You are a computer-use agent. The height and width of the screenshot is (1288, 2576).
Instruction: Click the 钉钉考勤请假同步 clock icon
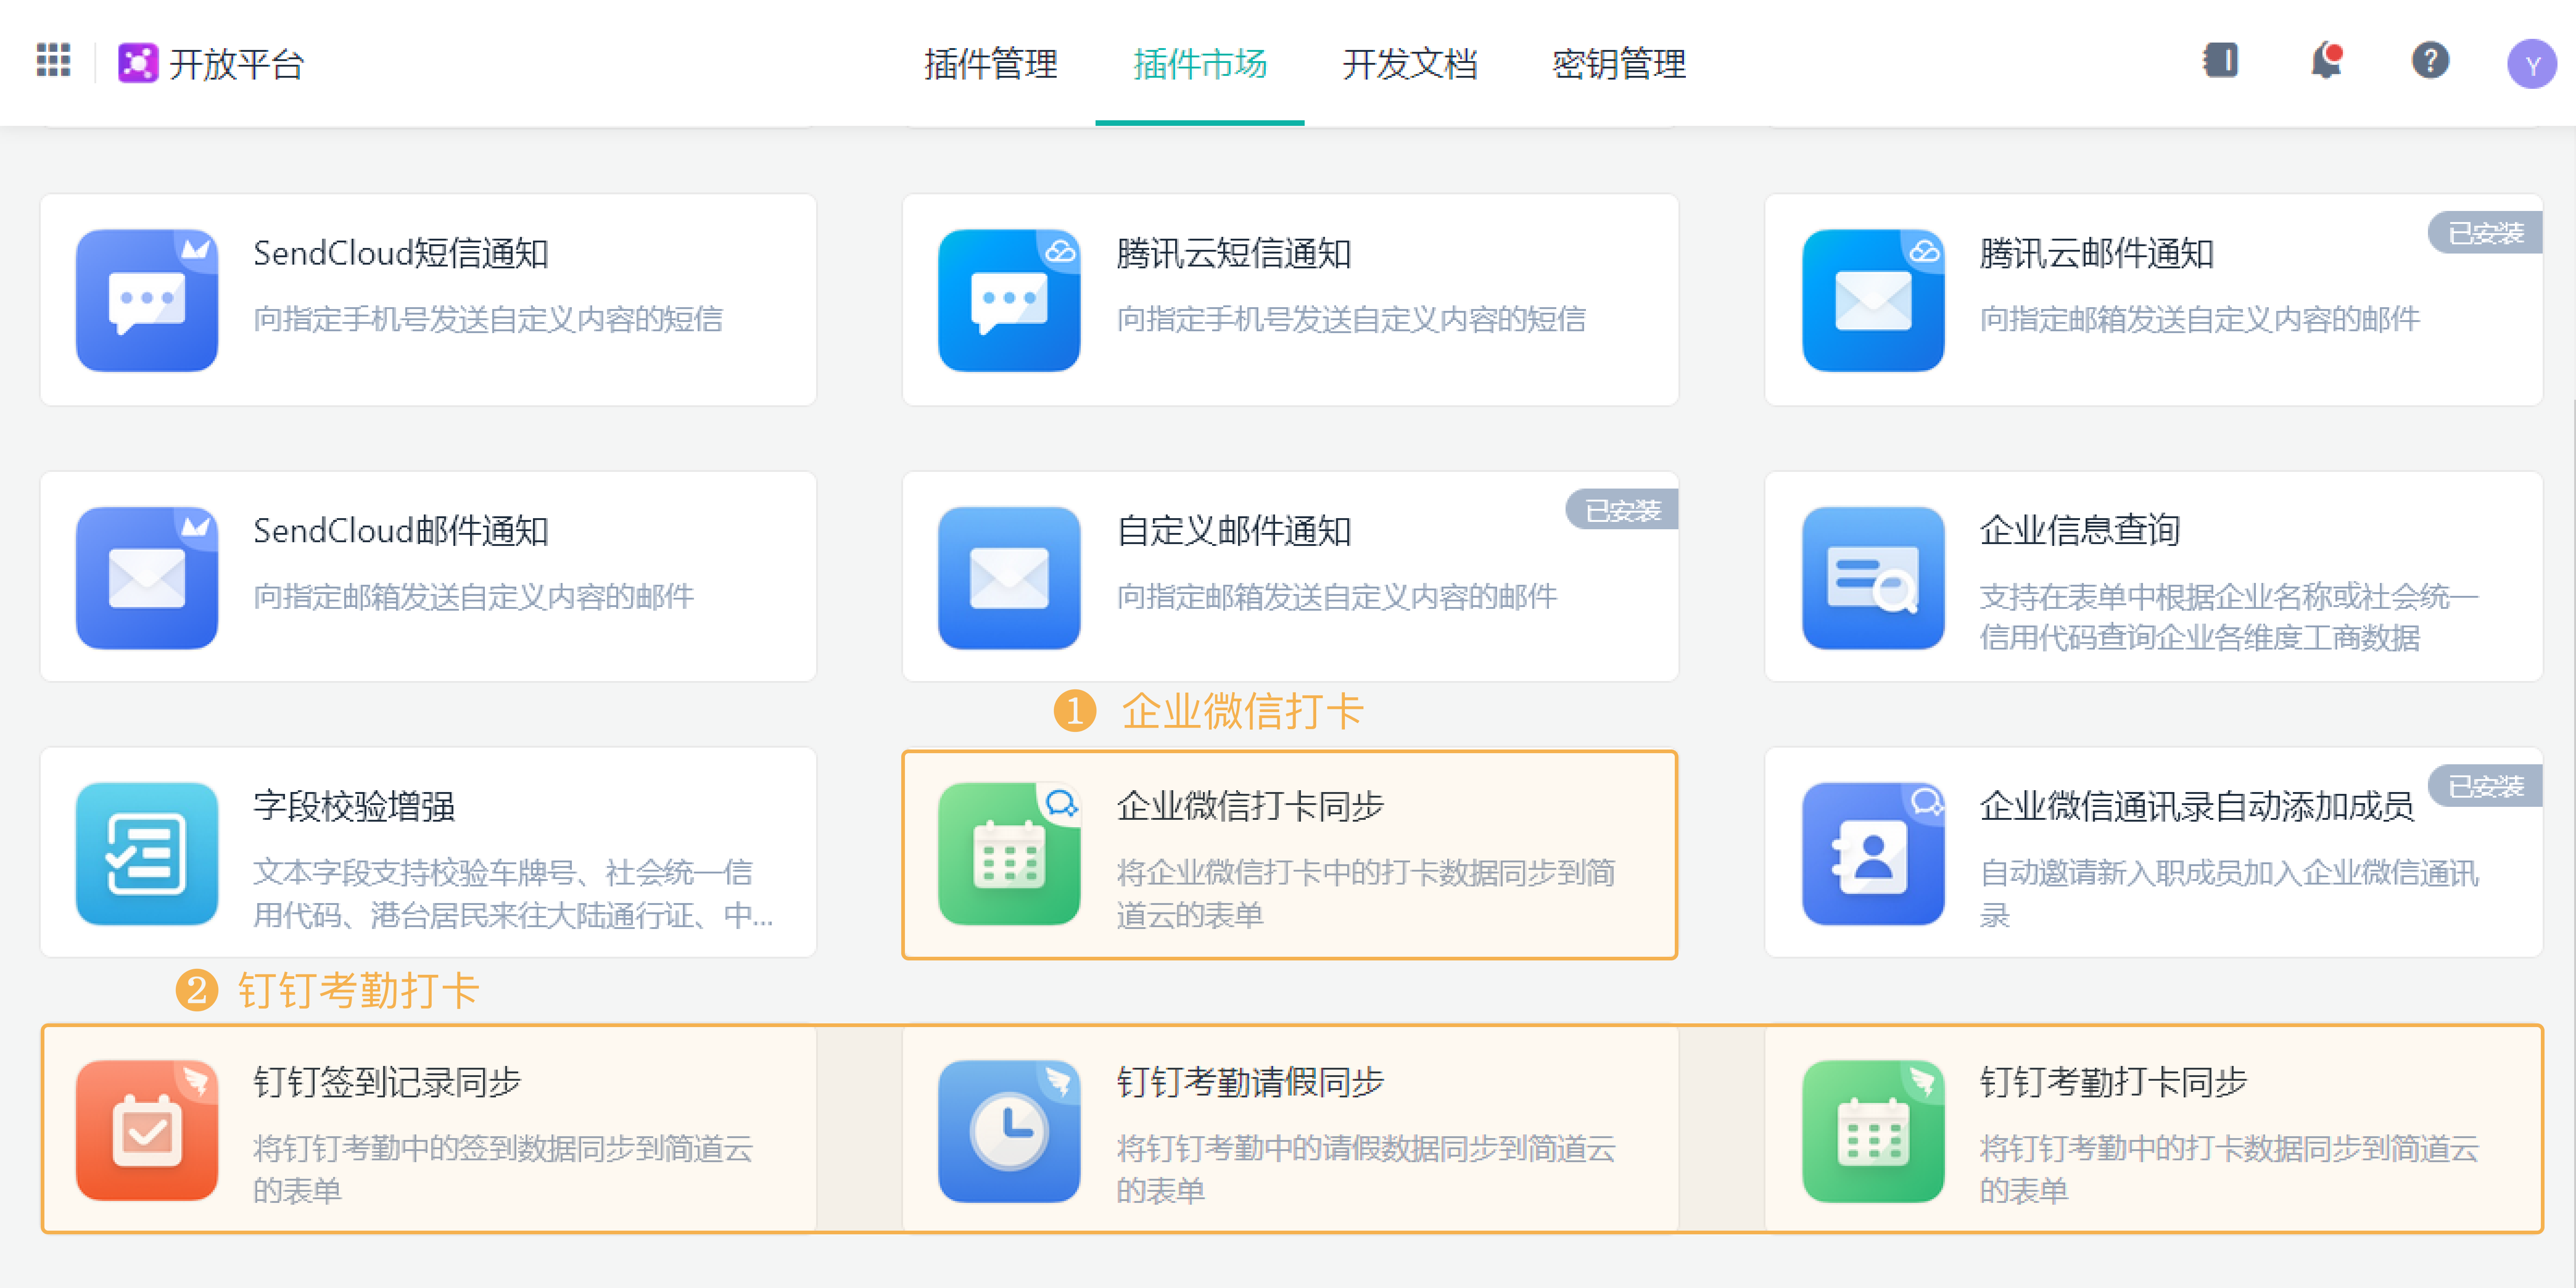pyautogui.click(x=1009, y=1130)
